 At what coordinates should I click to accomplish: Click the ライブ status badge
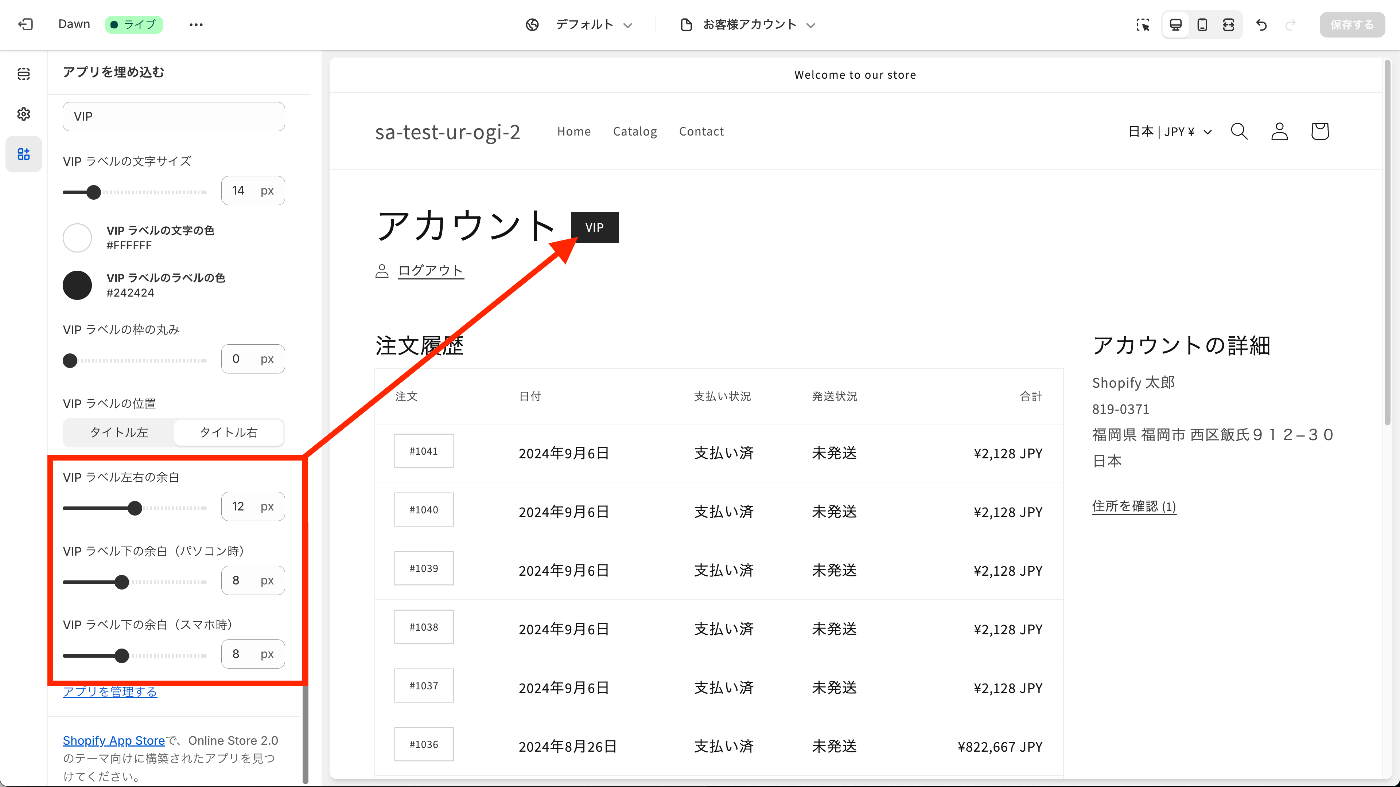coord(134,24)
